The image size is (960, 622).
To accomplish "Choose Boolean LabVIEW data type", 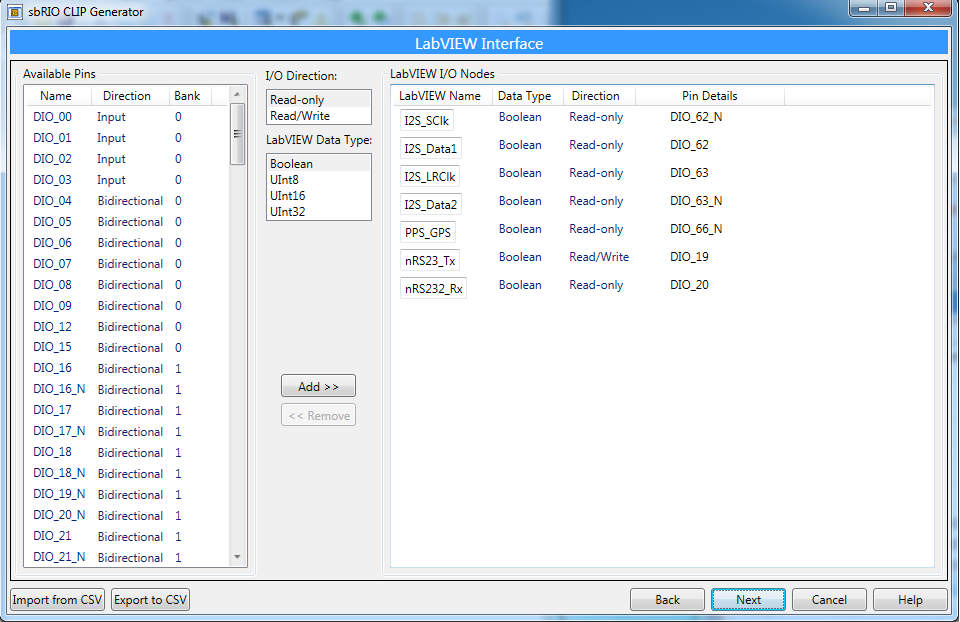I will coord(318,163).
